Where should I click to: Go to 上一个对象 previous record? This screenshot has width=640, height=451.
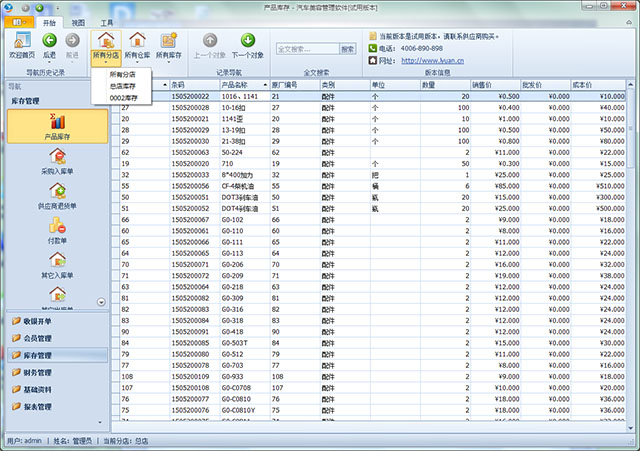coord(210,46)
